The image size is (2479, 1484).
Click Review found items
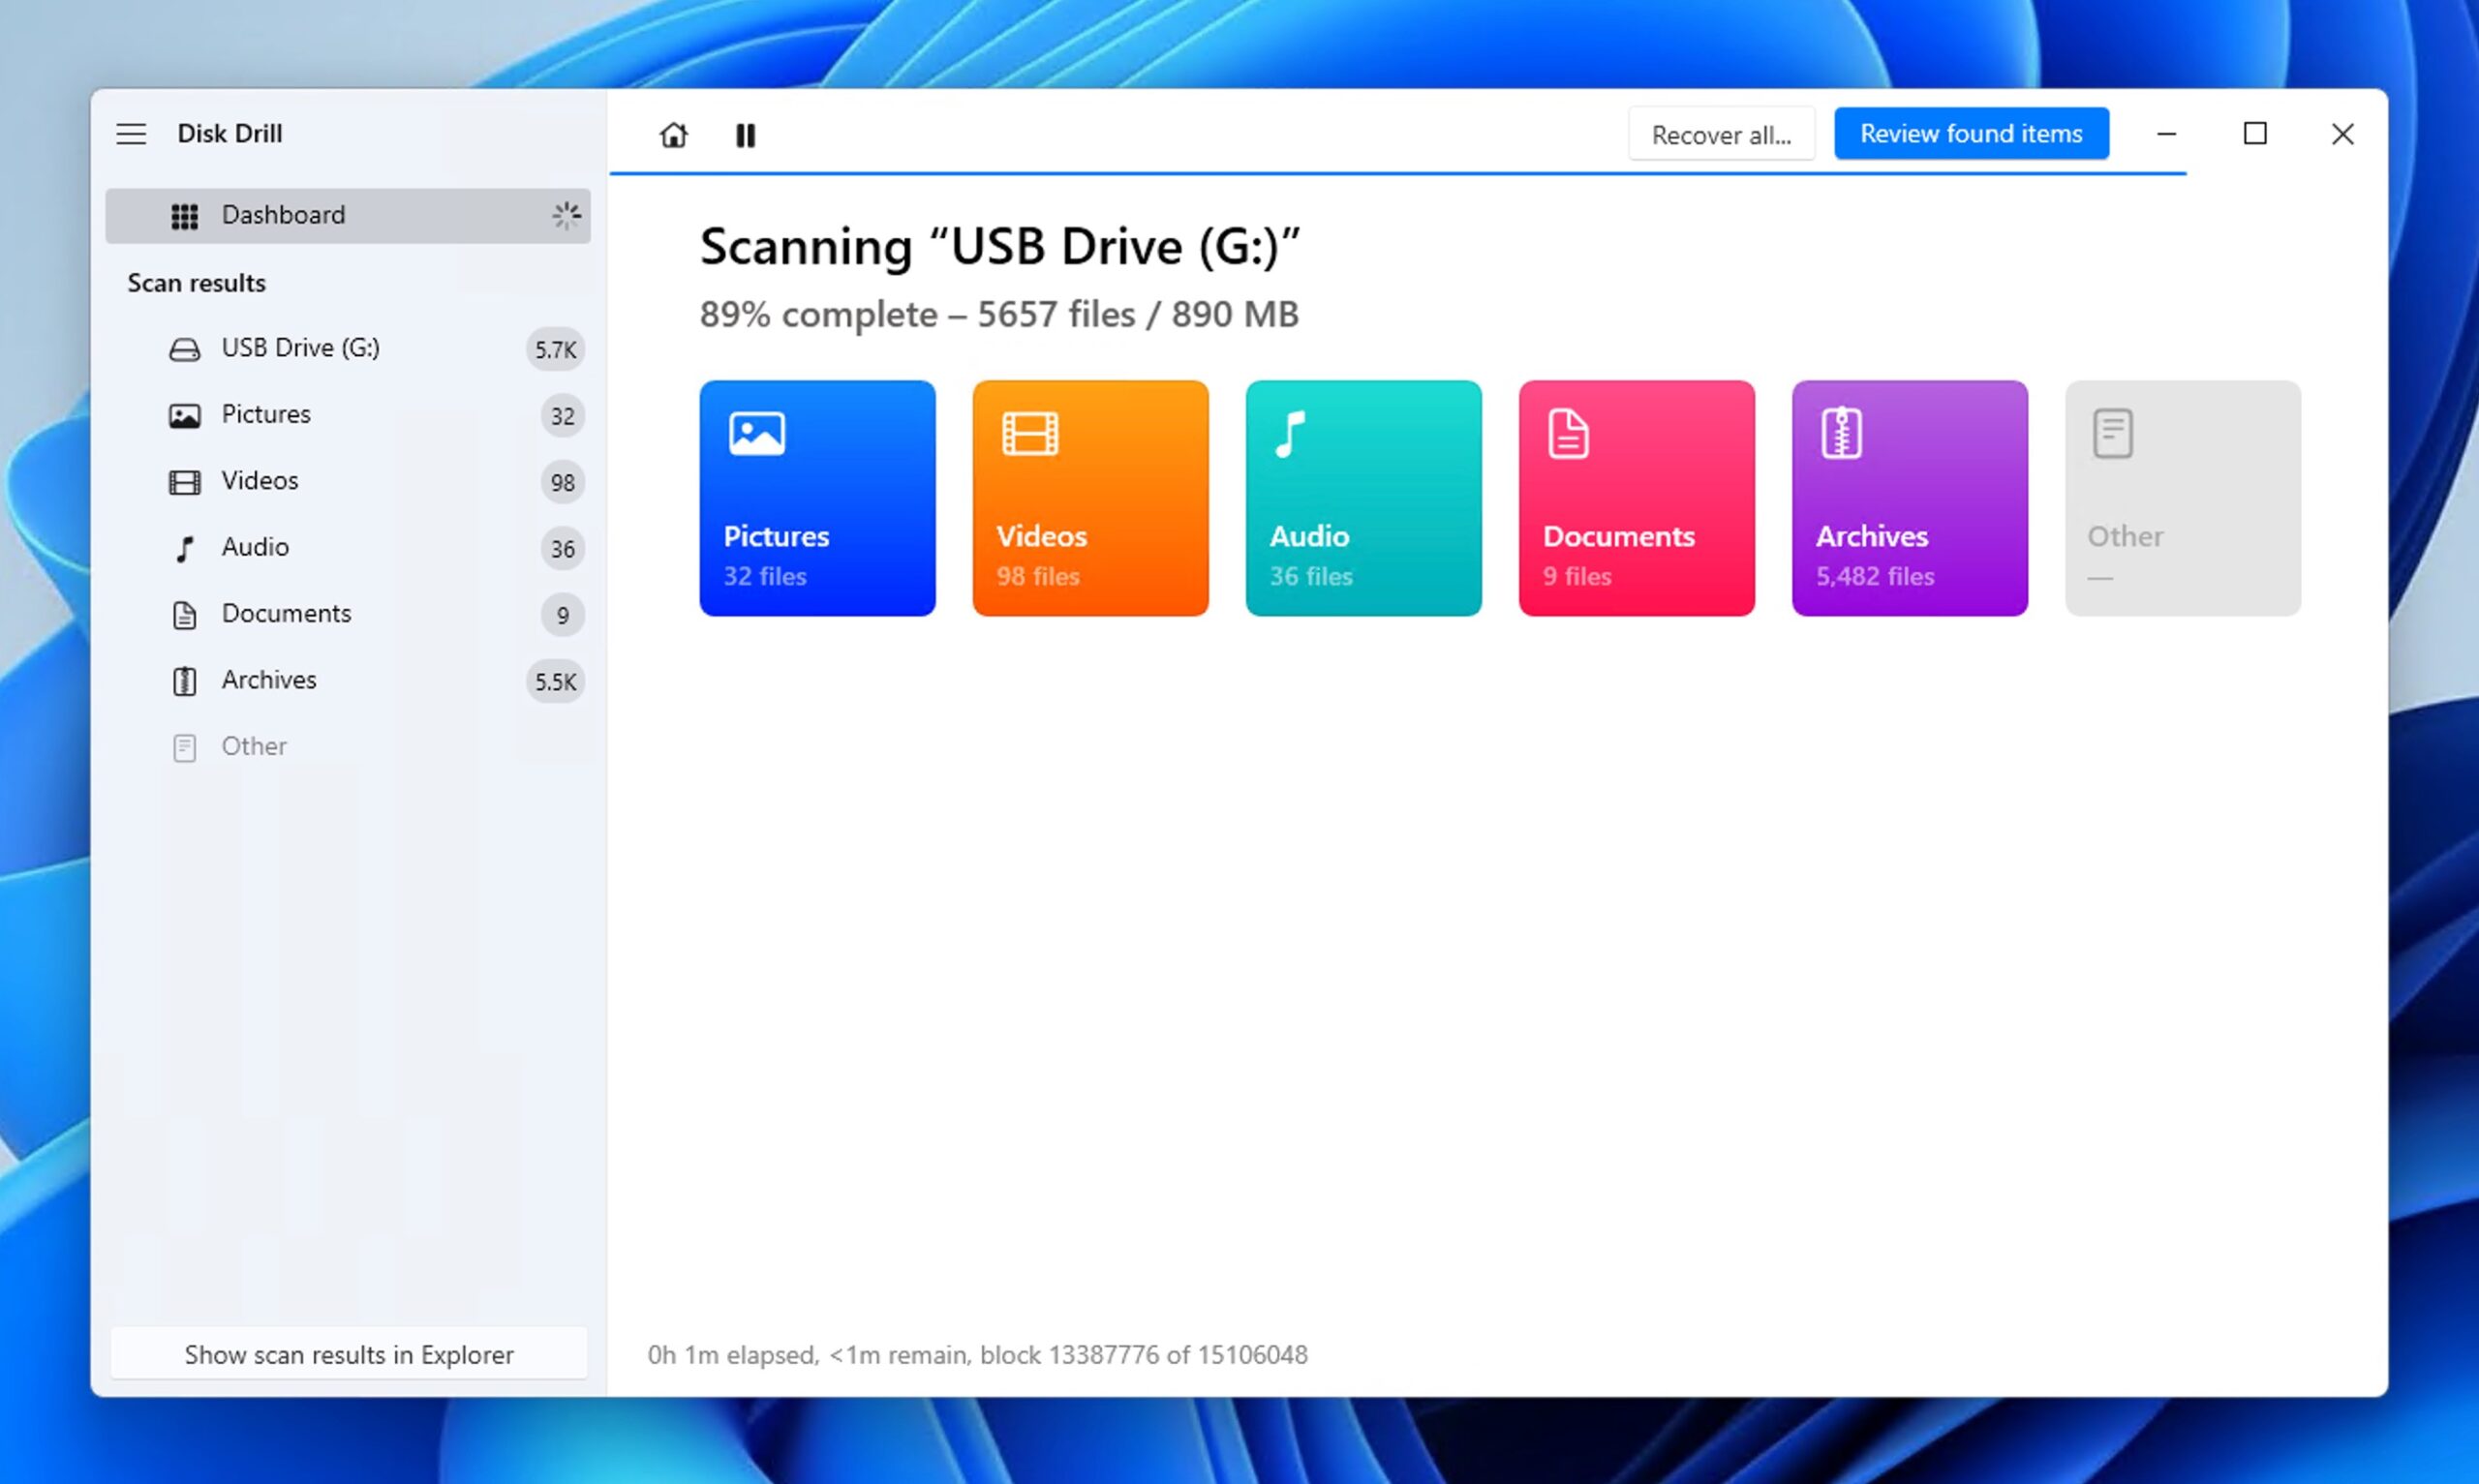pyautogui.click(x=1970, y=133)
